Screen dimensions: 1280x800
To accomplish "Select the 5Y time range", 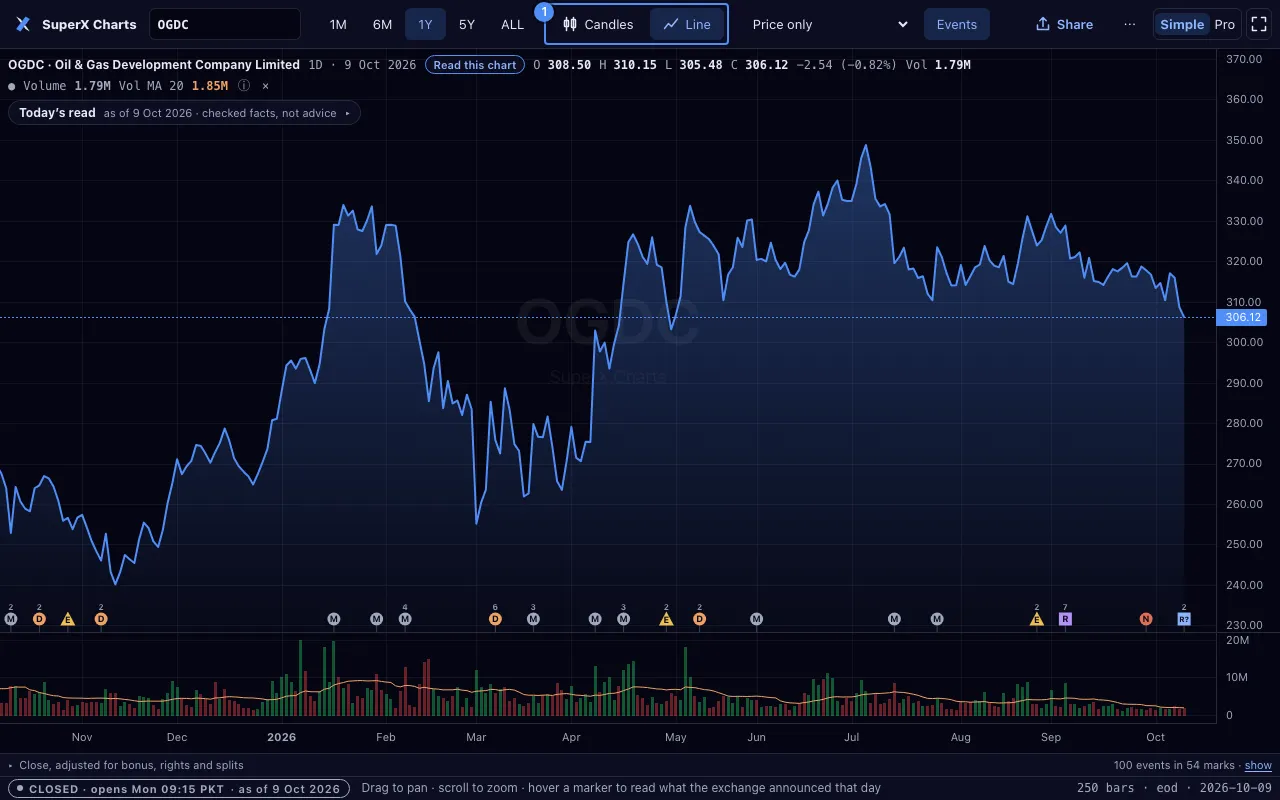I will (467, 24).
